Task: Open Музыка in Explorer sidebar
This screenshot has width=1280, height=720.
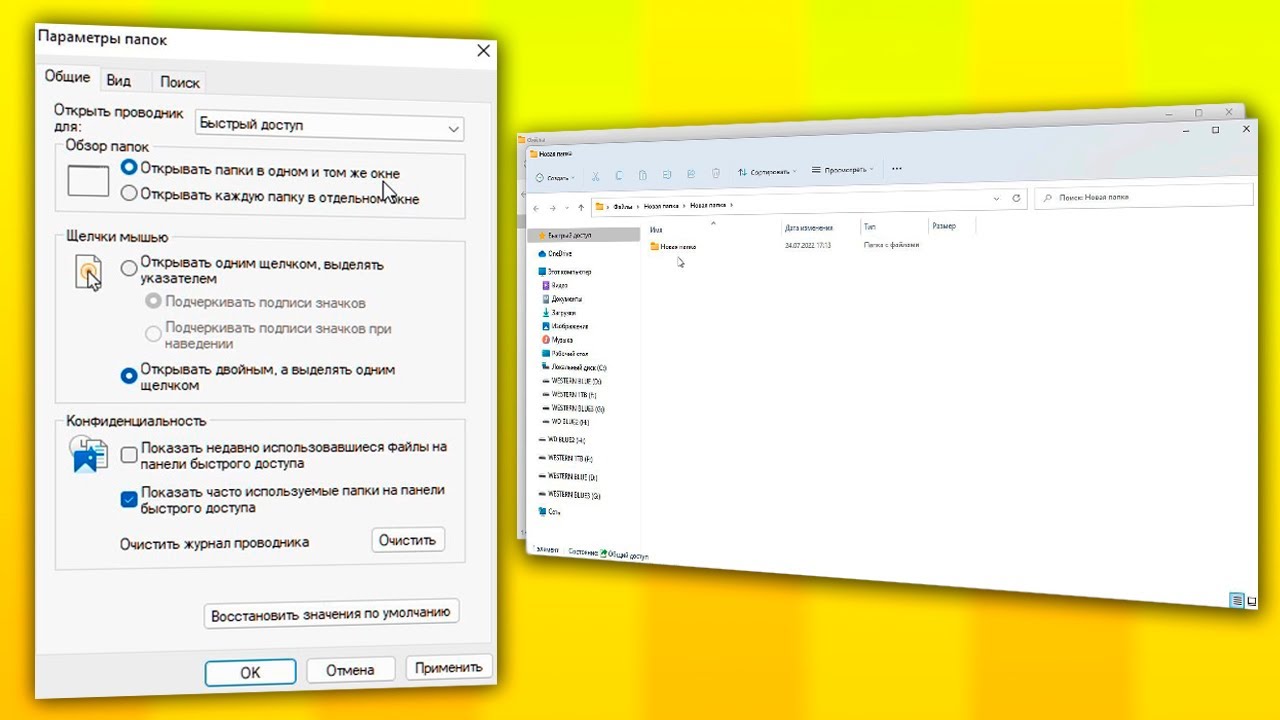Action: 558,340
